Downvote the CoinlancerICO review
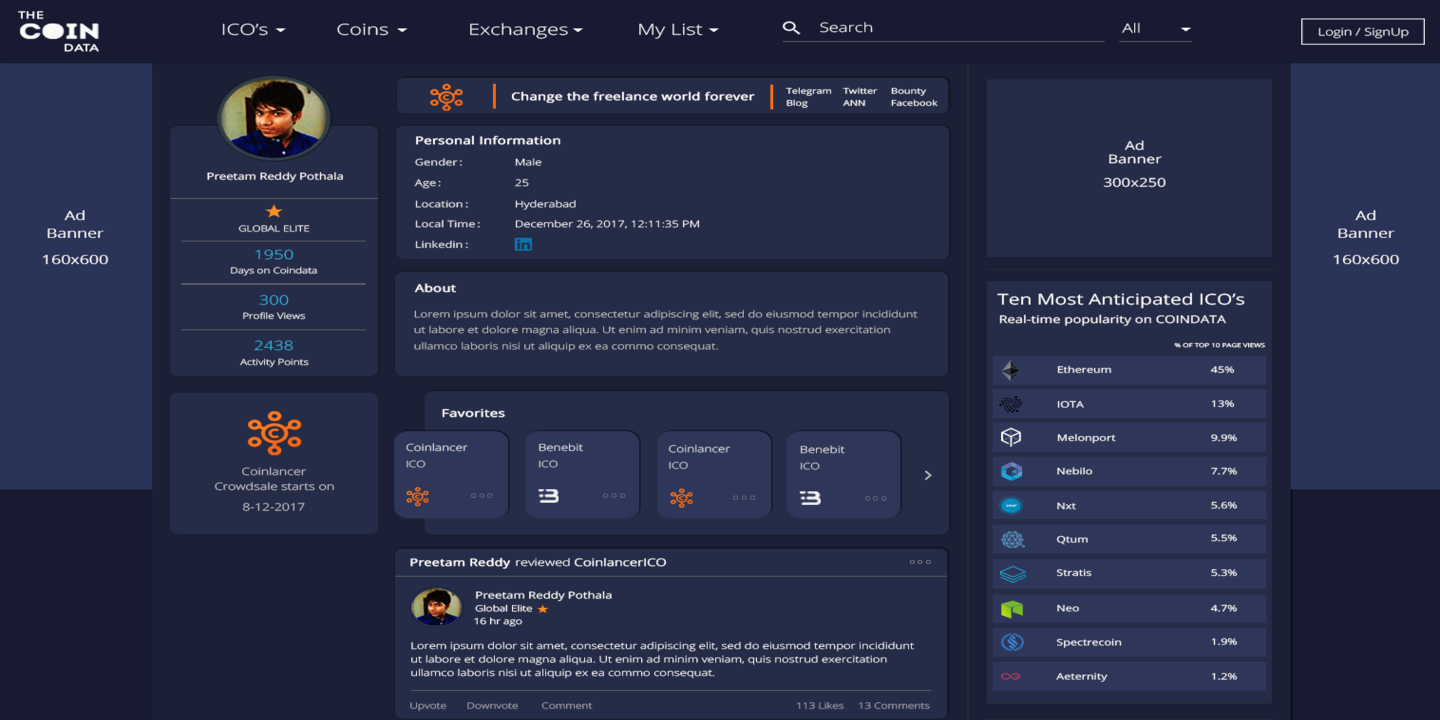Viewport: 1440px width, 720px height. coord(492,706)
